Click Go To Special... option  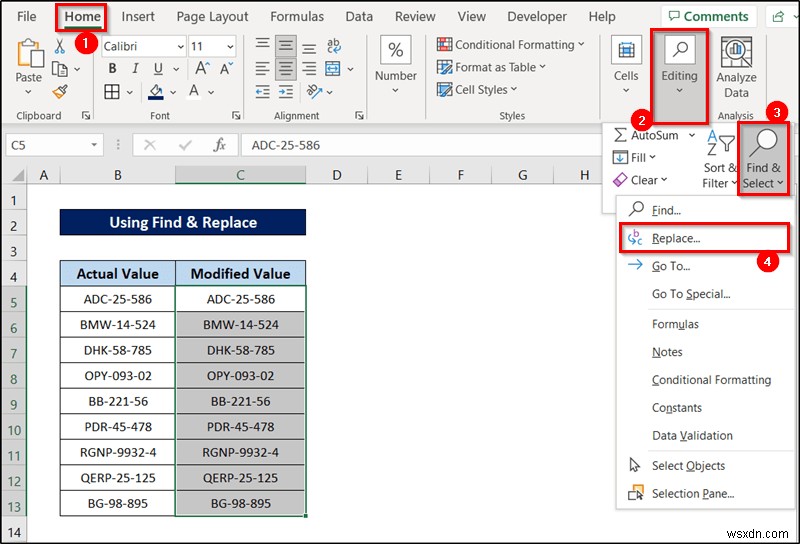coord(691,294)
